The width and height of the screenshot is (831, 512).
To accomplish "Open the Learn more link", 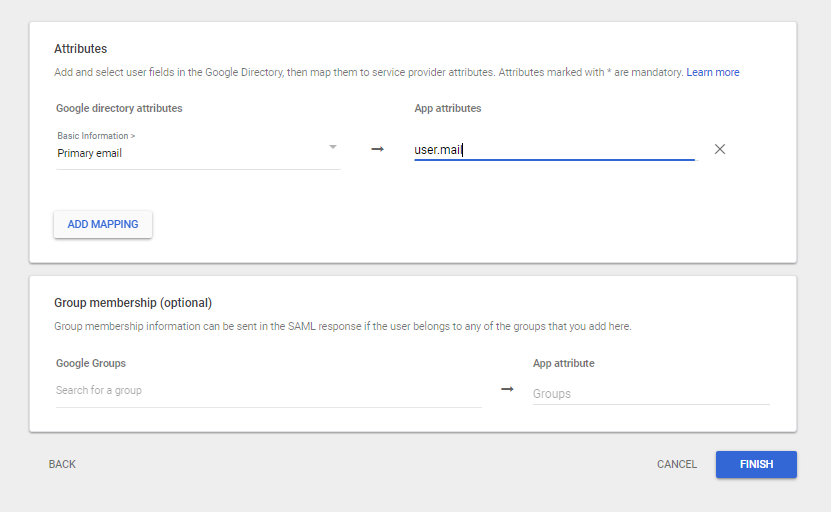I will pyautogui.click(x=712, y=72).
